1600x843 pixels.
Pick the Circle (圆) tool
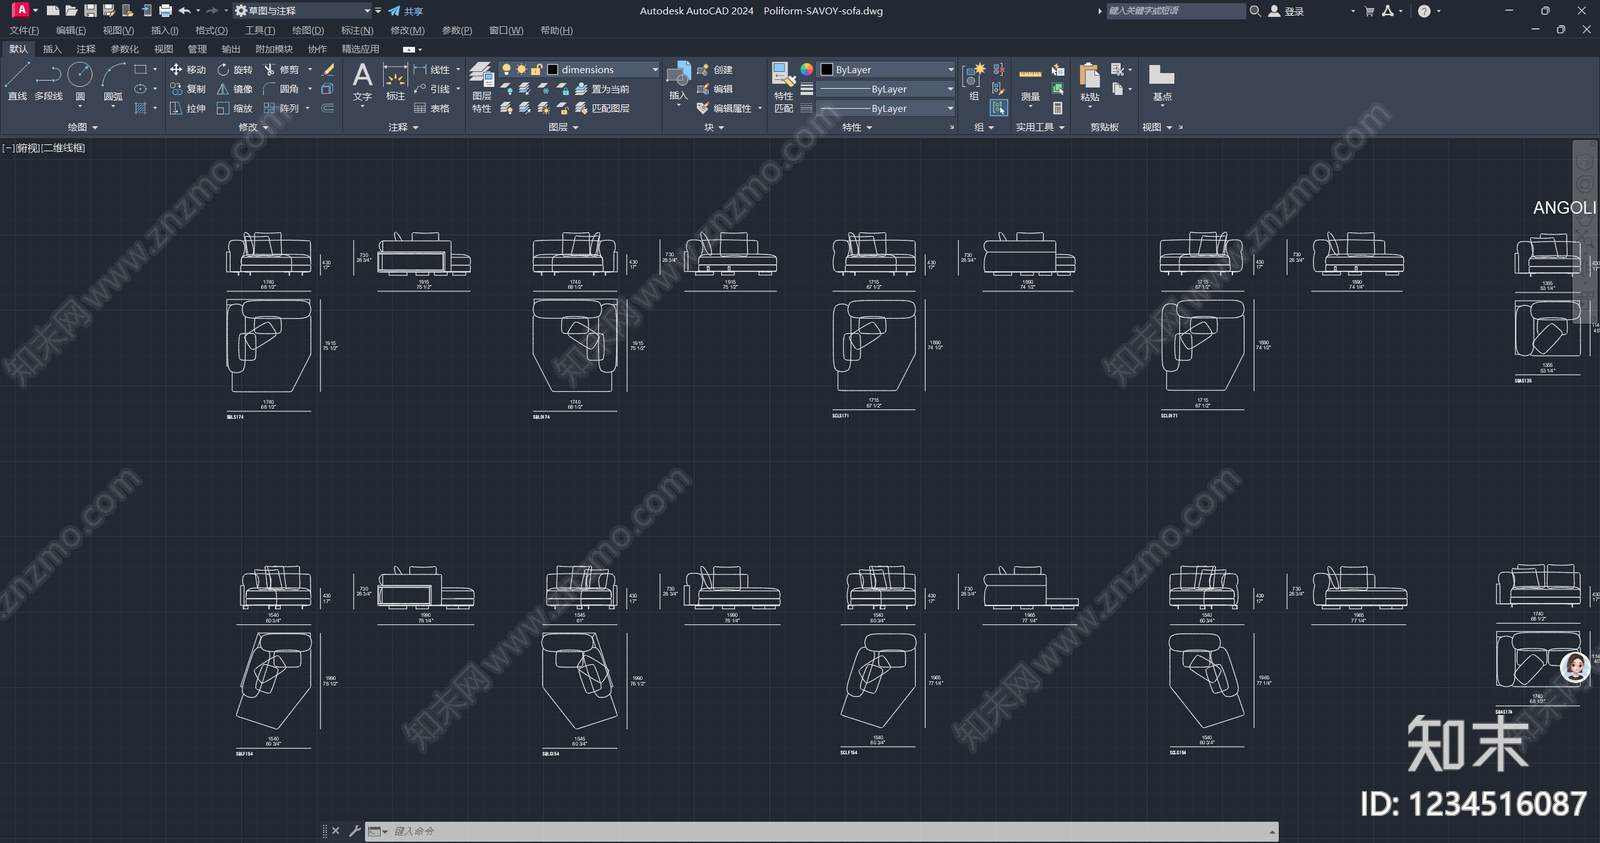80,82
